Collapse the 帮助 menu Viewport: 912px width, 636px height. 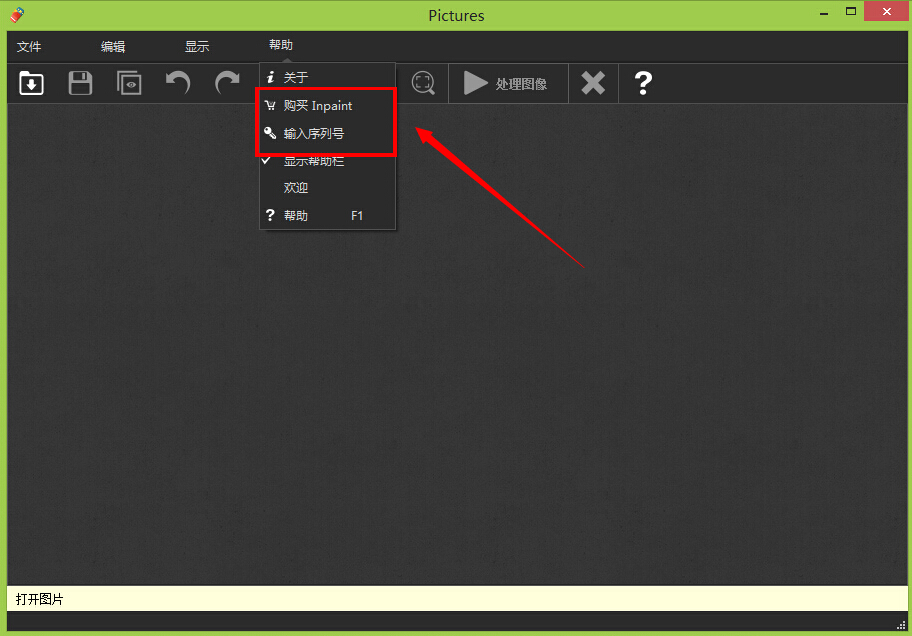point(281,45)
